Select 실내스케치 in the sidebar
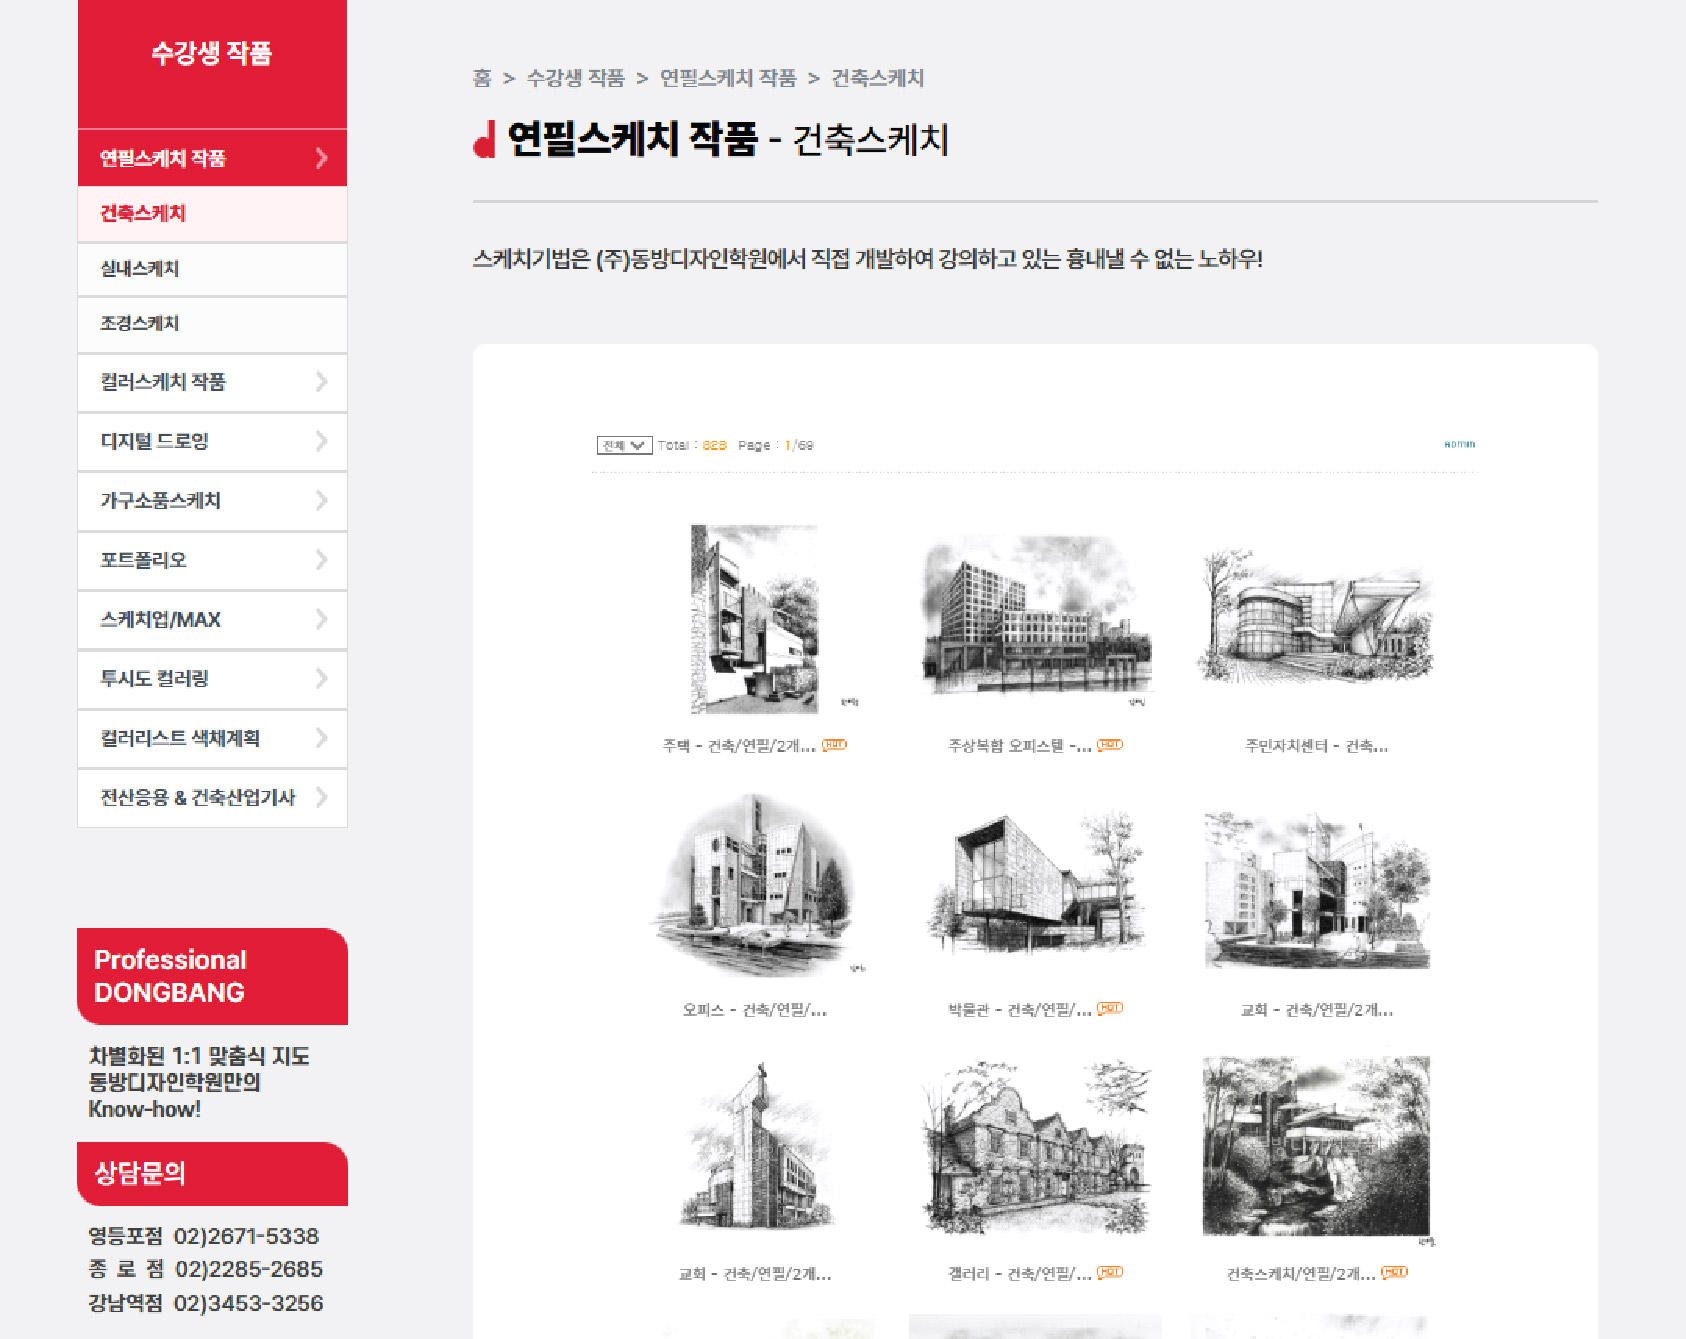Screen dimensions: 1686x1339 212,269
